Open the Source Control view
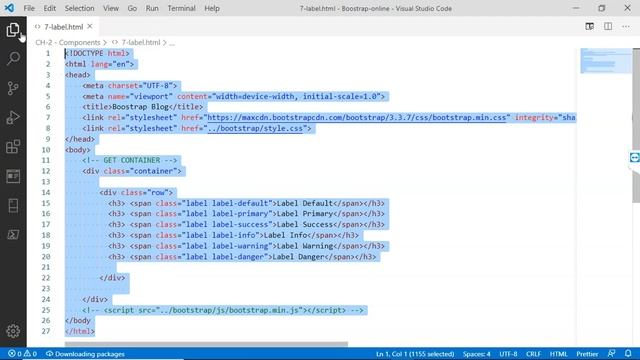Viewport: 640px width, 360px height. pos(13,88)
